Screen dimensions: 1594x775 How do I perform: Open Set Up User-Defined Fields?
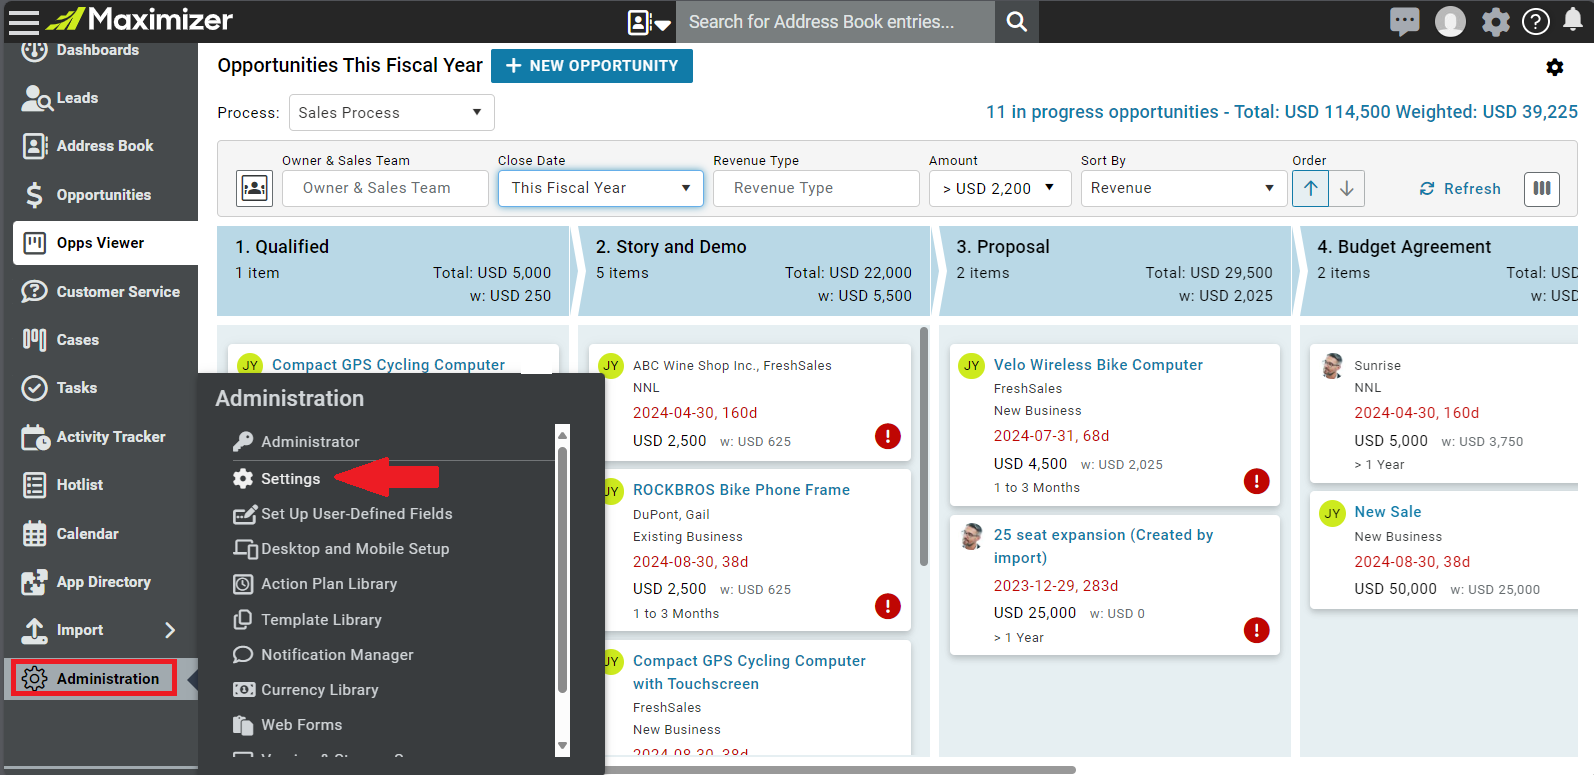pyautogui.click(x=356, y=514)
